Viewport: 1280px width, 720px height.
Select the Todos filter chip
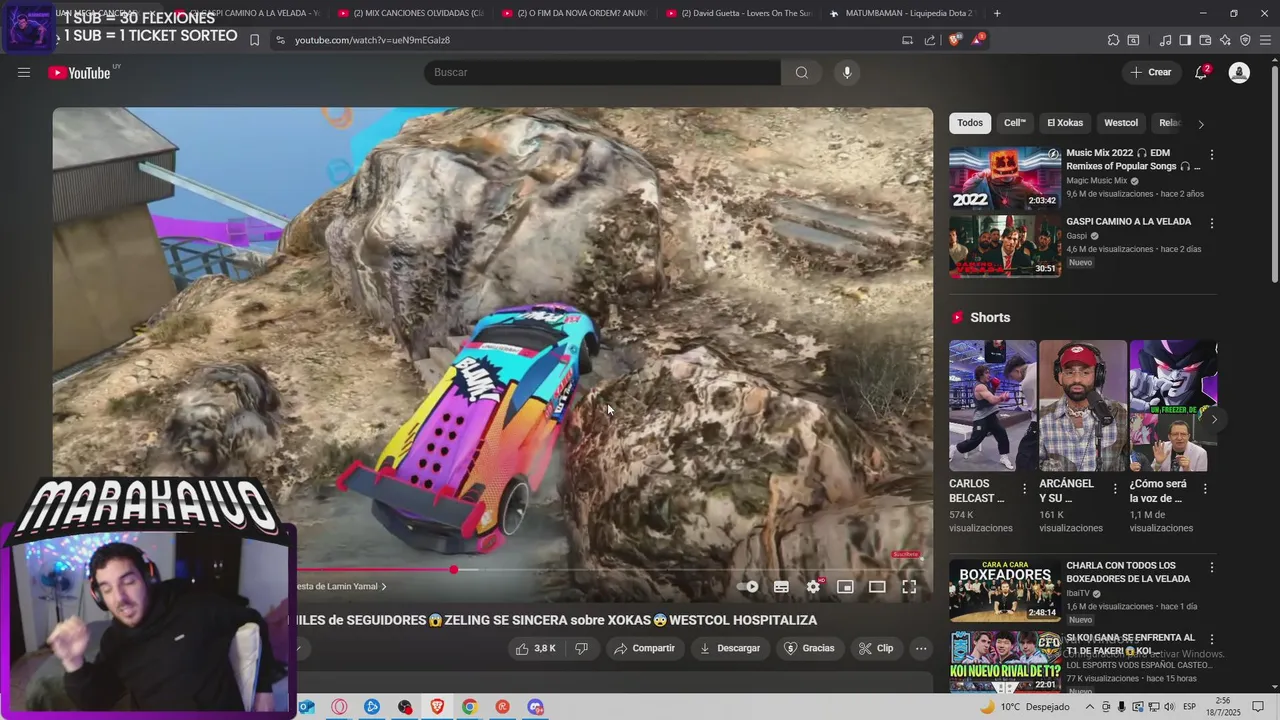point(970,123)
